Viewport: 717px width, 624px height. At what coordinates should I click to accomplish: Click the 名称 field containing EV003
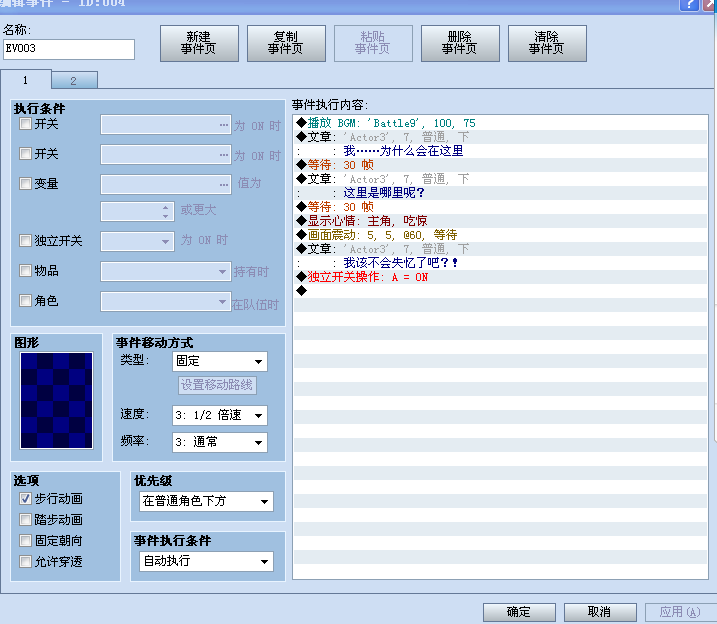(69, 49)
